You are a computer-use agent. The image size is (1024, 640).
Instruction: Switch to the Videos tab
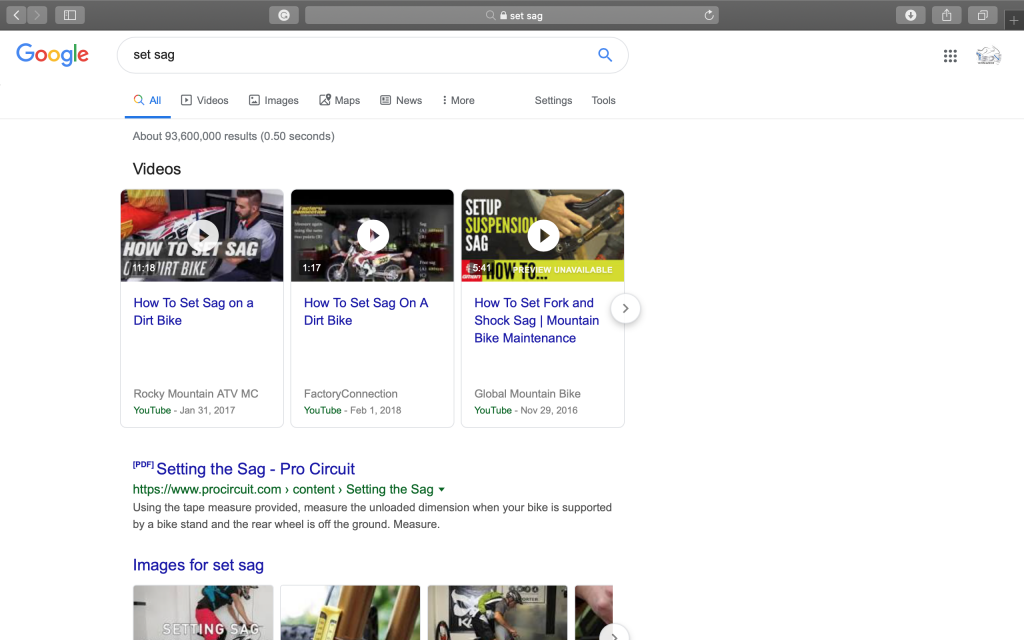point(204,101)
